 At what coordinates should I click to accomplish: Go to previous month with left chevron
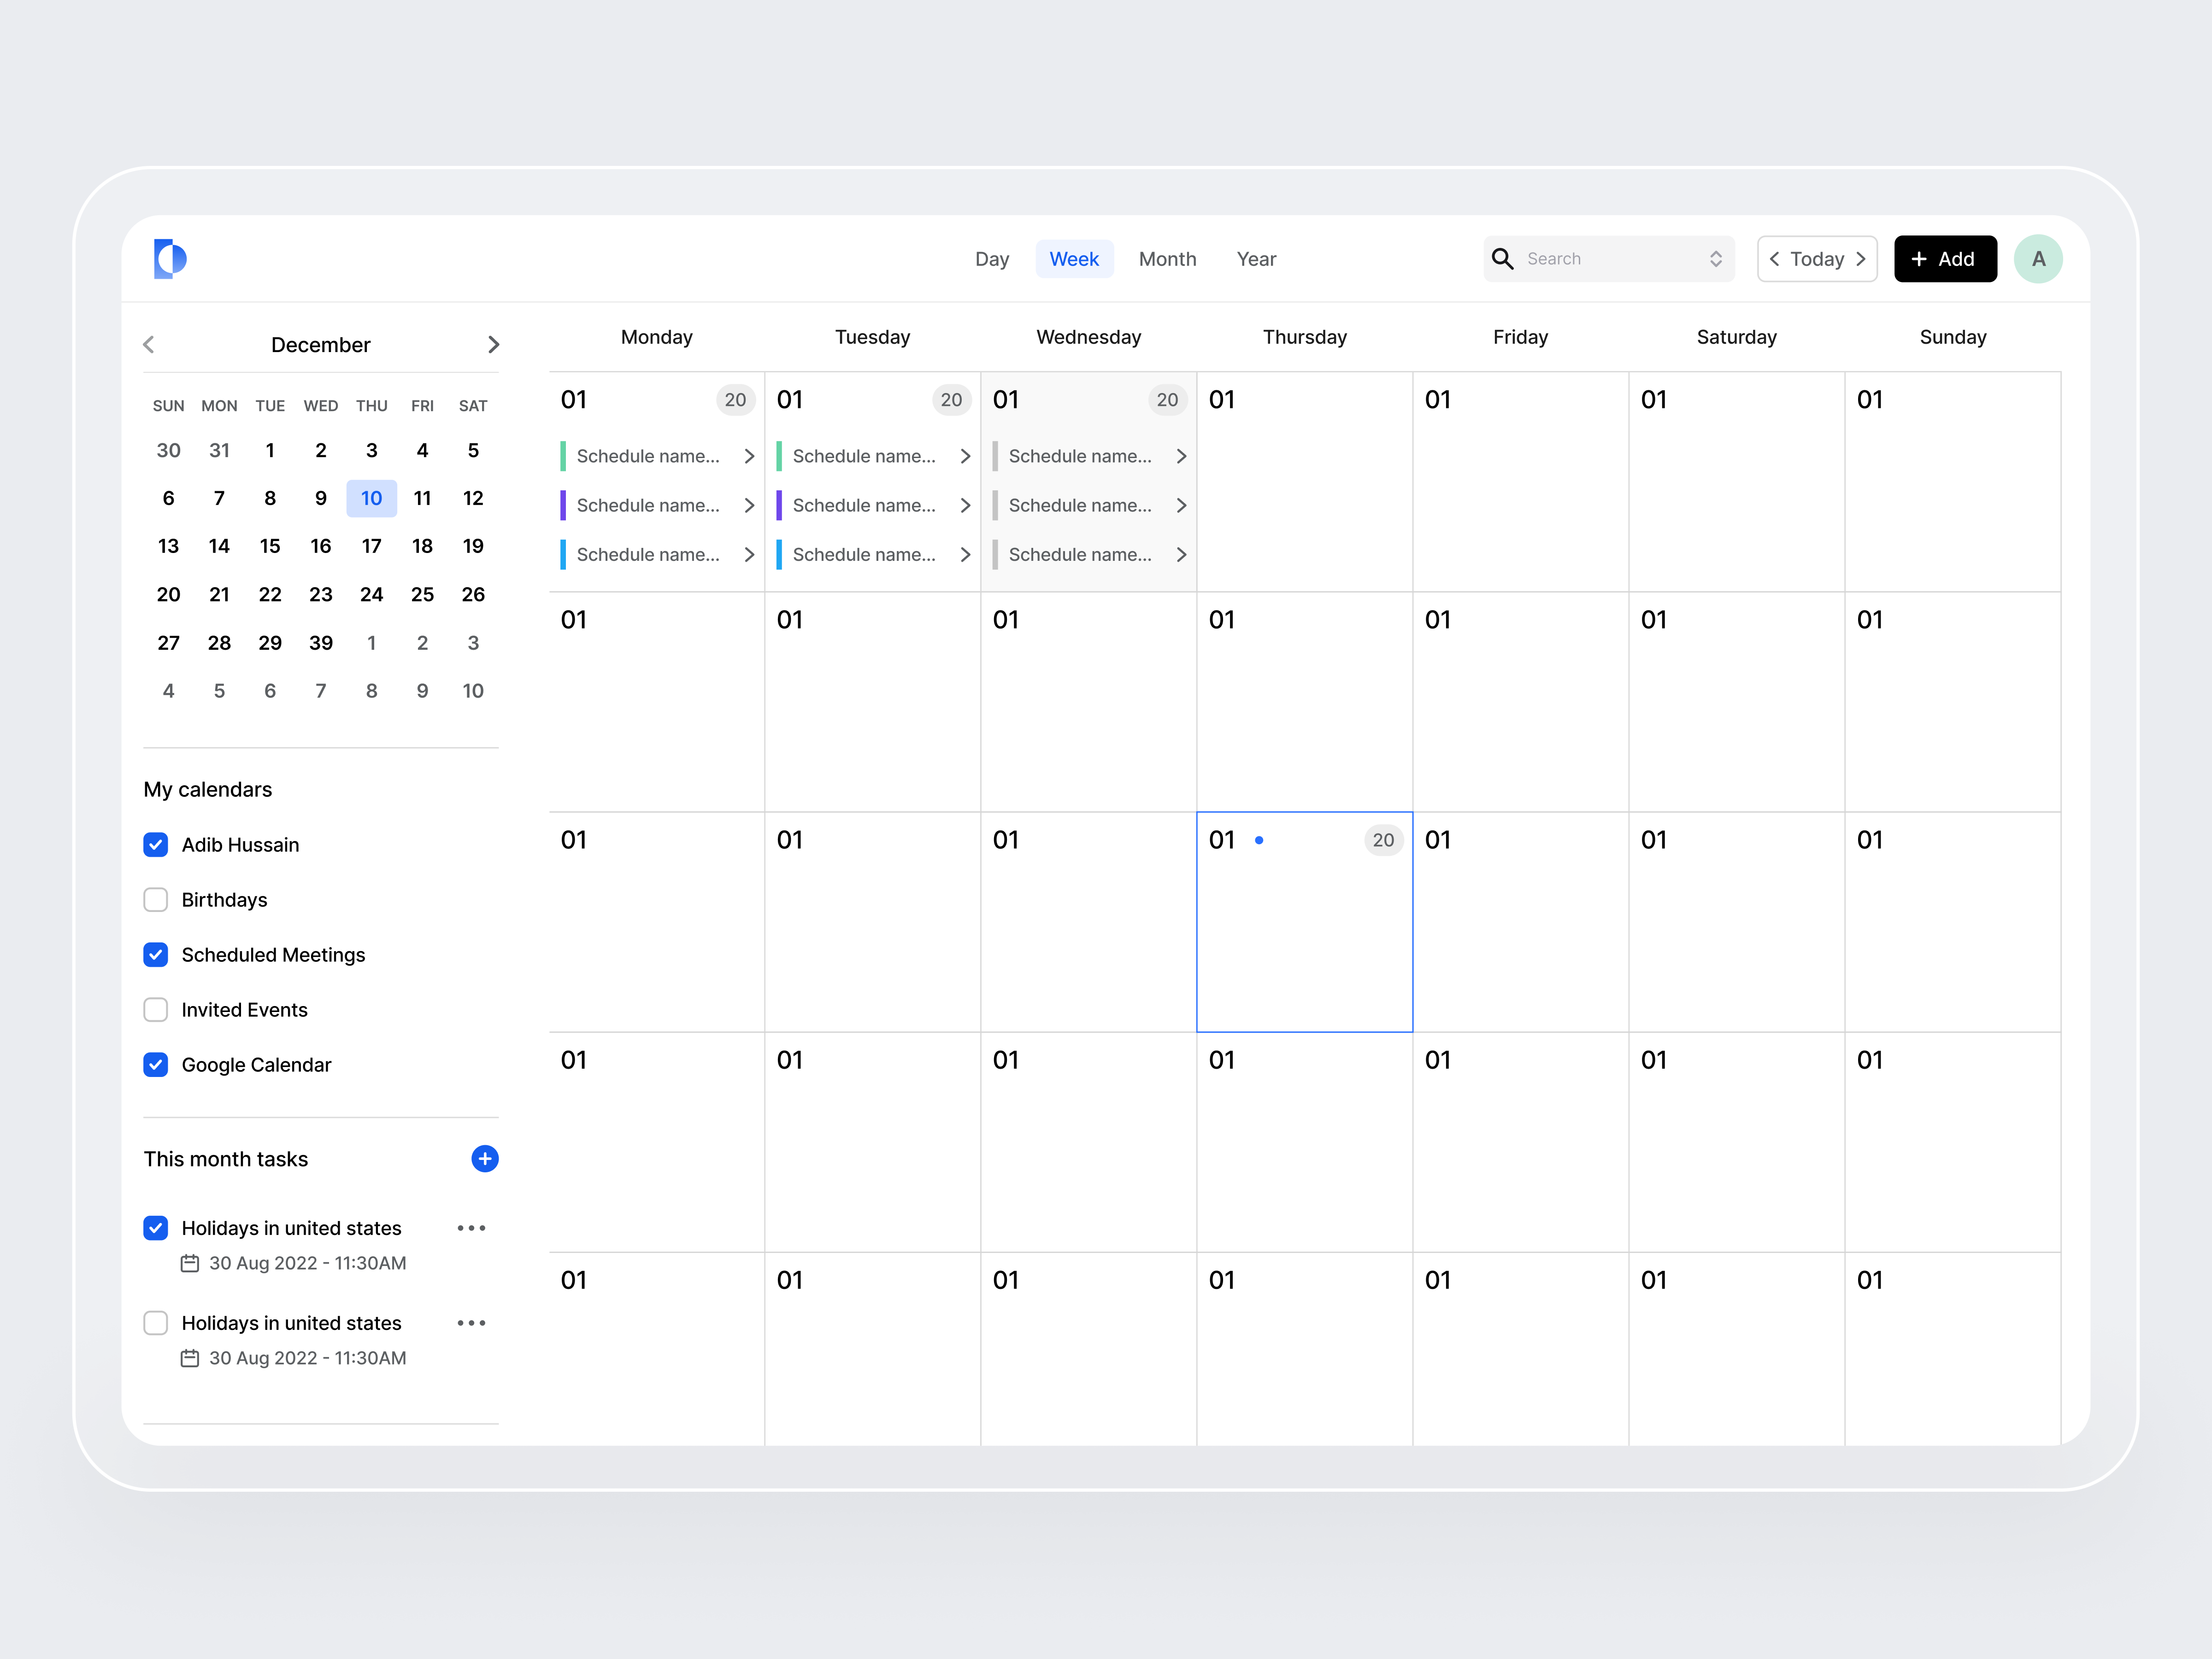(x=148, y=344)
